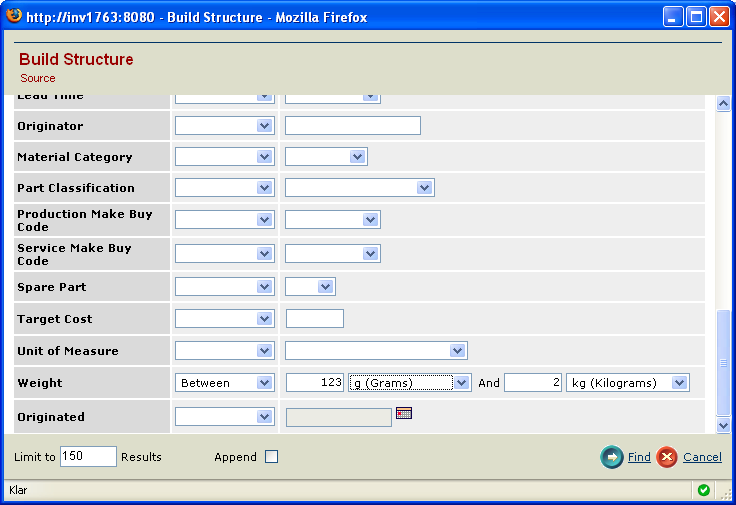The height and width of the screenshot is (505, 736).
Task: Click the Weight lower value field containing 123
Action: click(x=314, y=383)
